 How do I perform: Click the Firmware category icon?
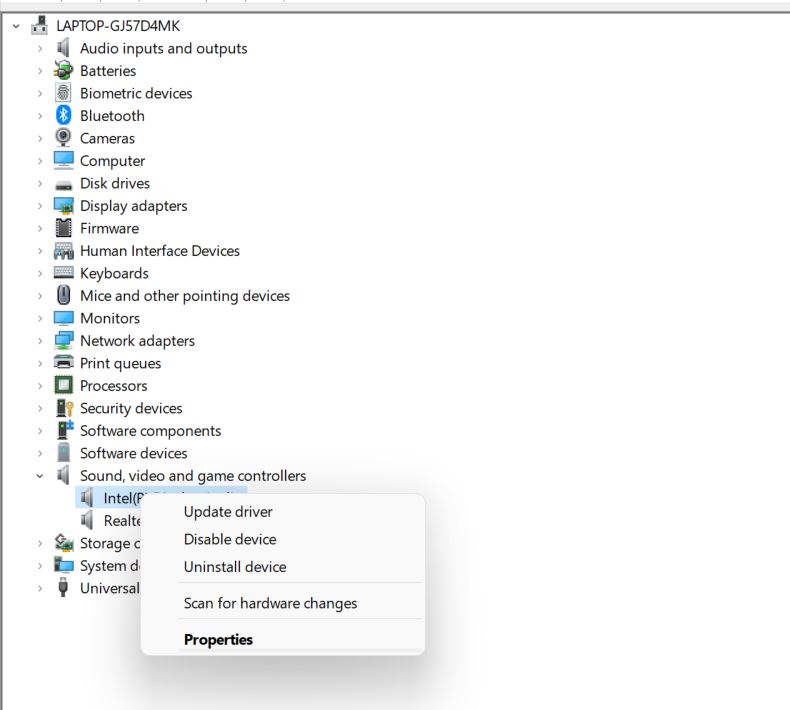coord(63,228)
